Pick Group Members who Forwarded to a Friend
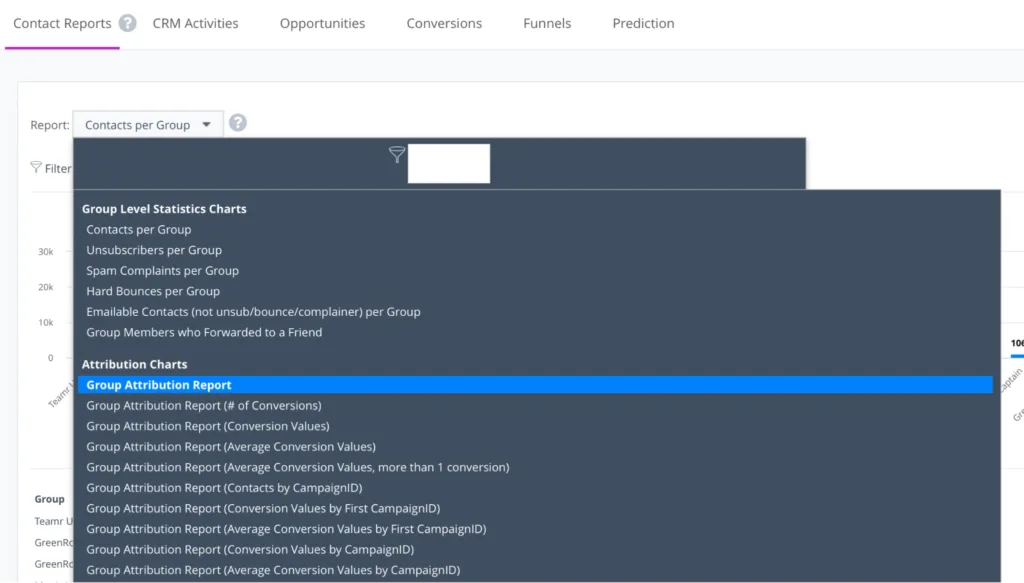Viewport: 1024px width, 583px height. coord(204,332)
